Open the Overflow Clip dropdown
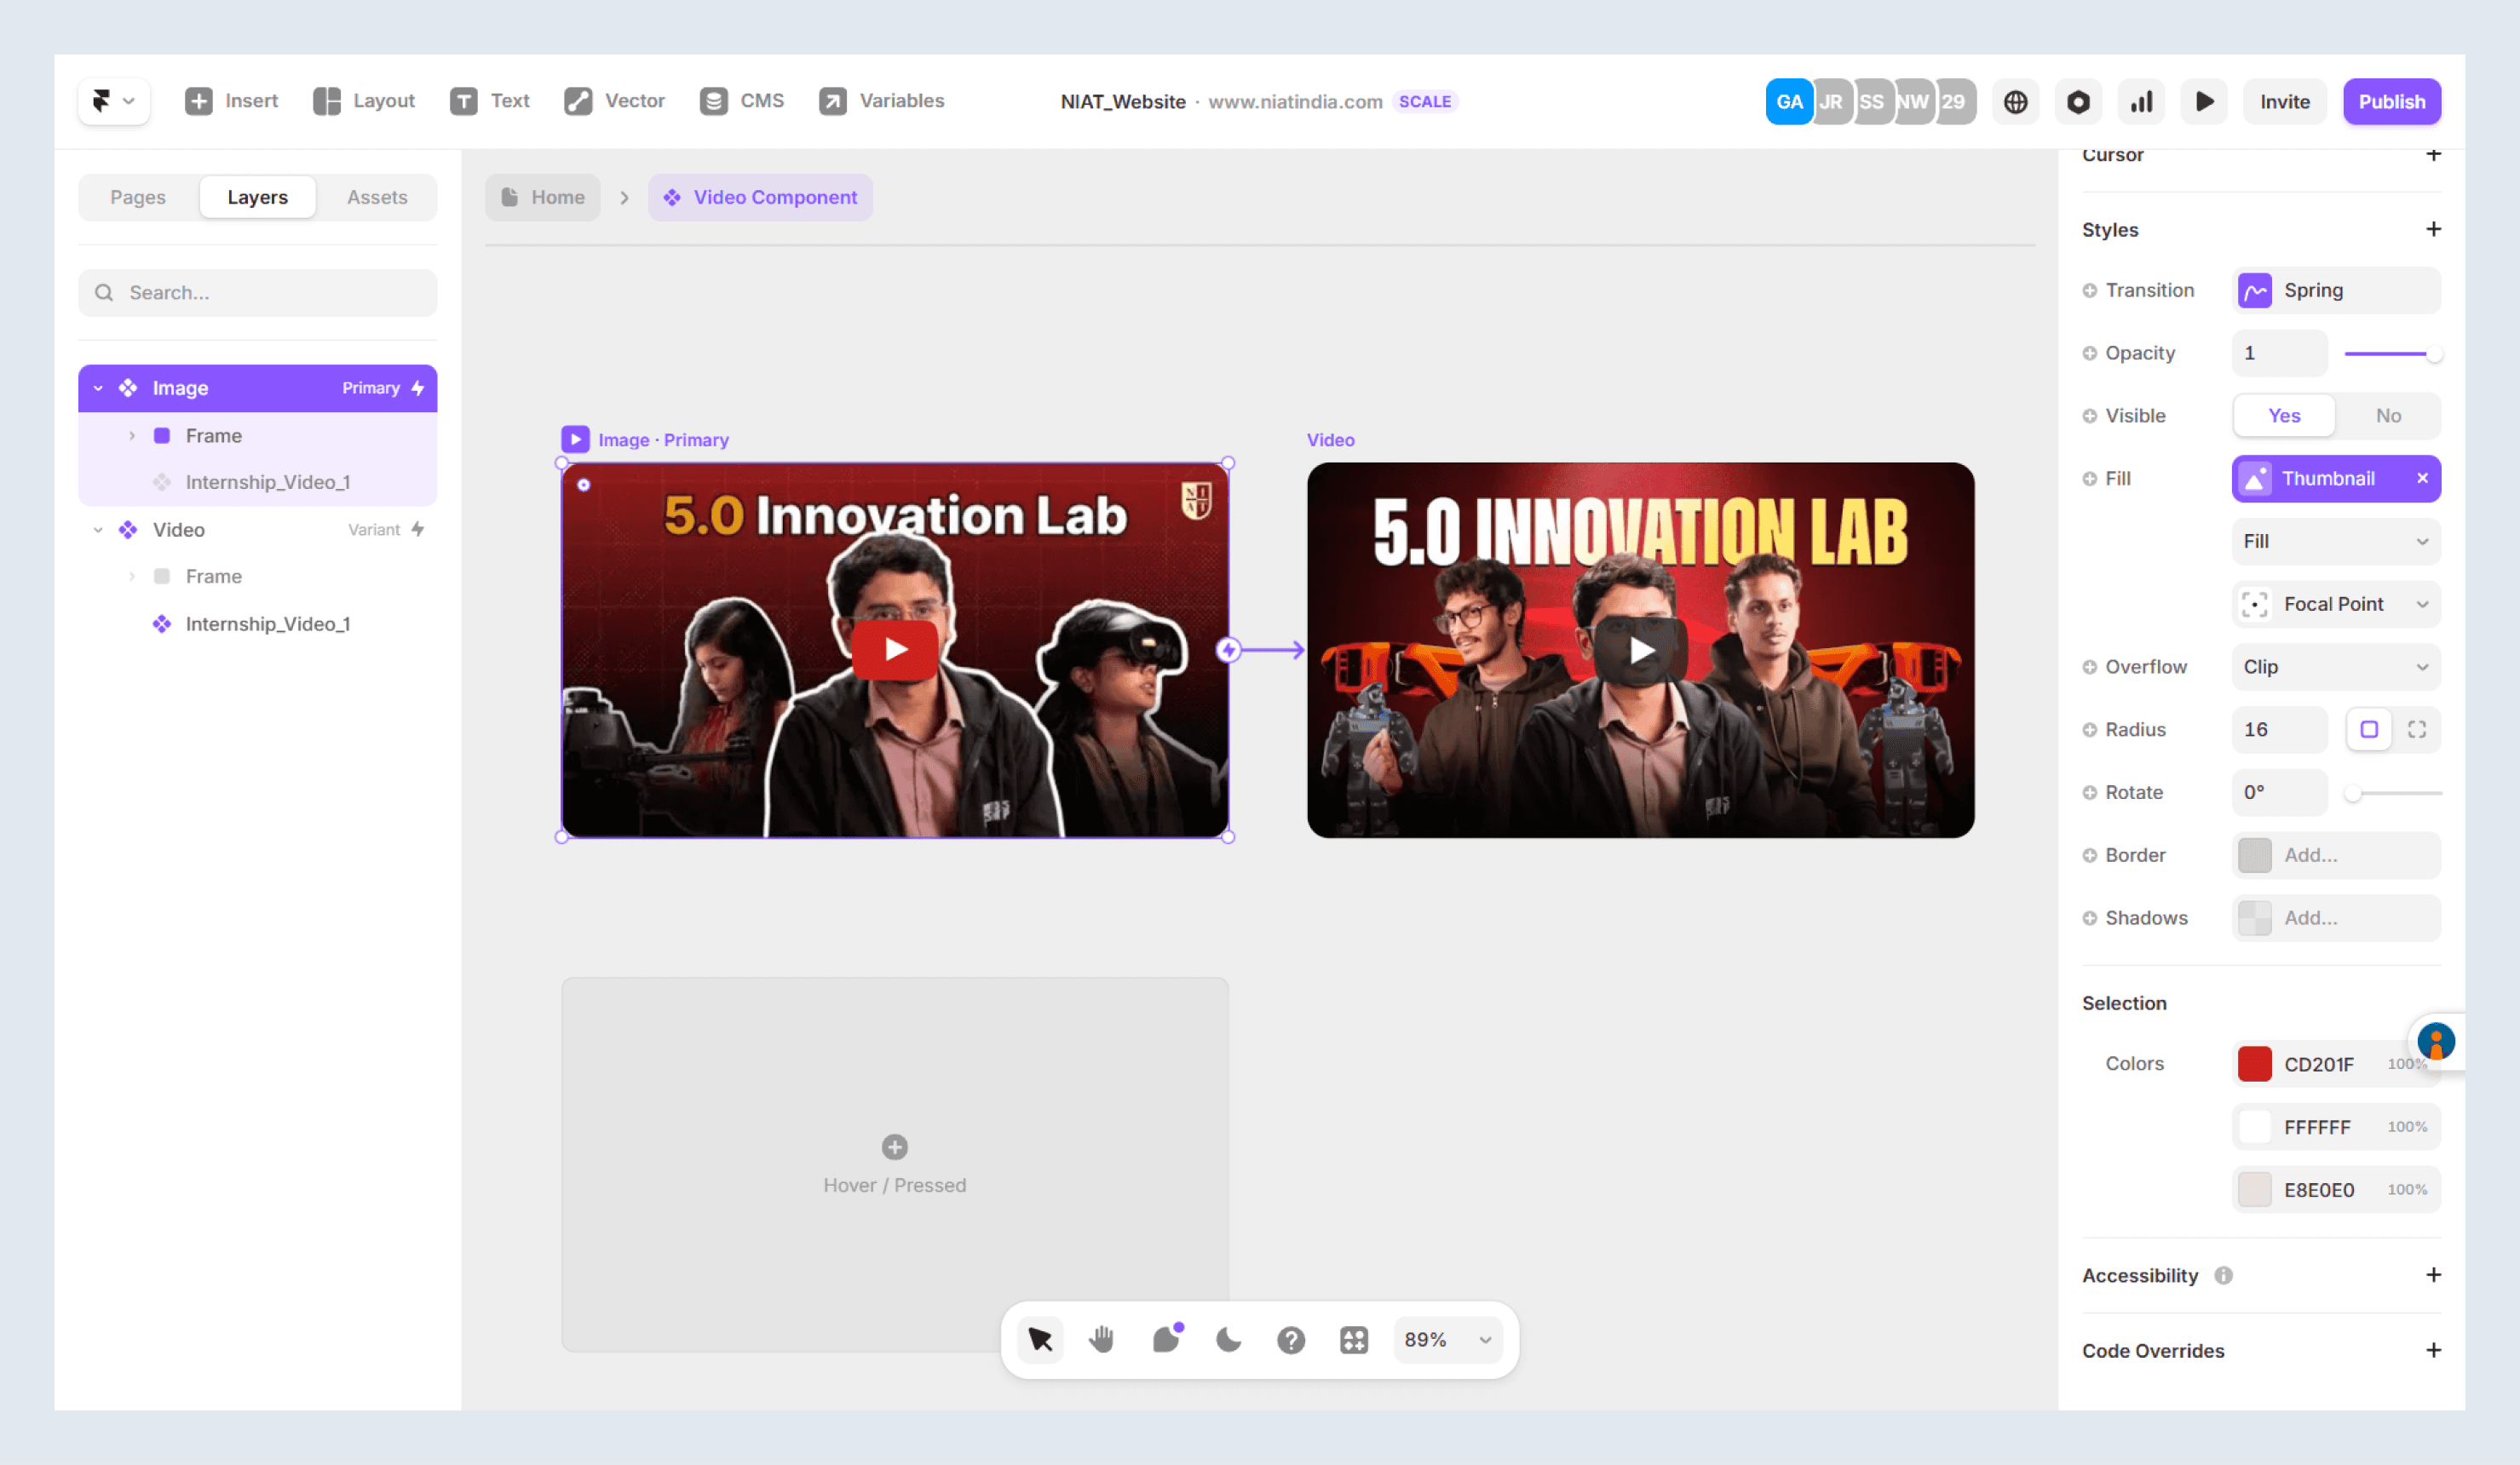 click(x=2335, y=666)
